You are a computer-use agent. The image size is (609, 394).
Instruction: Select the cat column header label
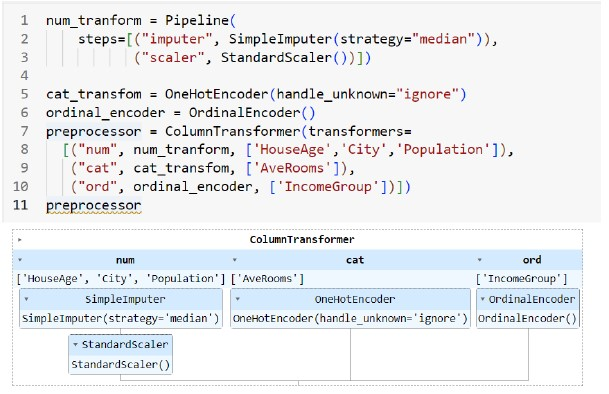coord(355,260)
